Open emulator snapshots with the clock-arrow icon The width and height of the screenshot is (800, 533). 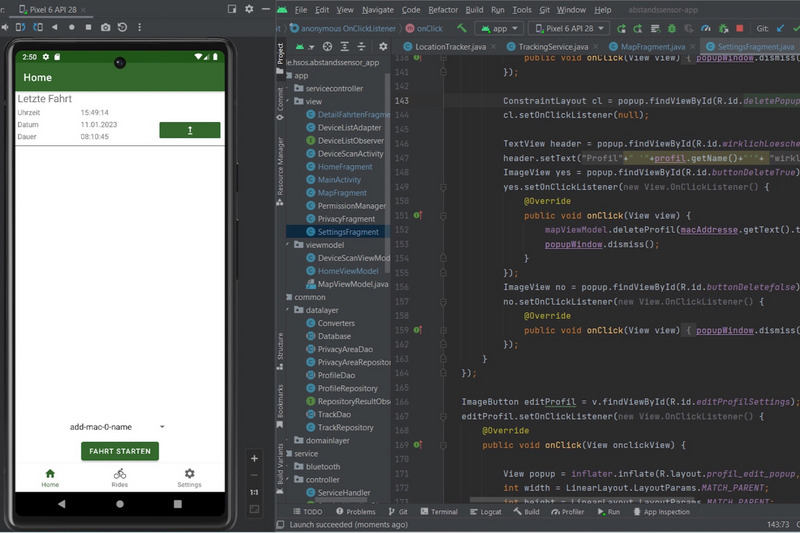[x=122, y=27]
